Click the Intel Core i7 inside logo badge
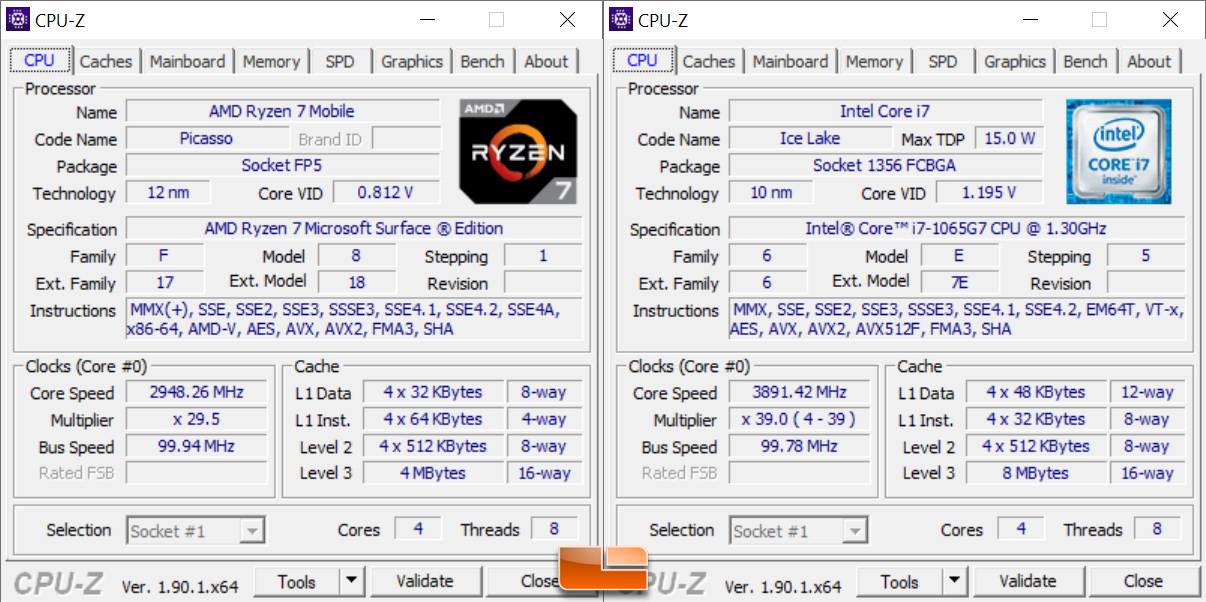The width and height of the screenshot is (1206, 602). pyautogui.click(x=1118, y=151)
